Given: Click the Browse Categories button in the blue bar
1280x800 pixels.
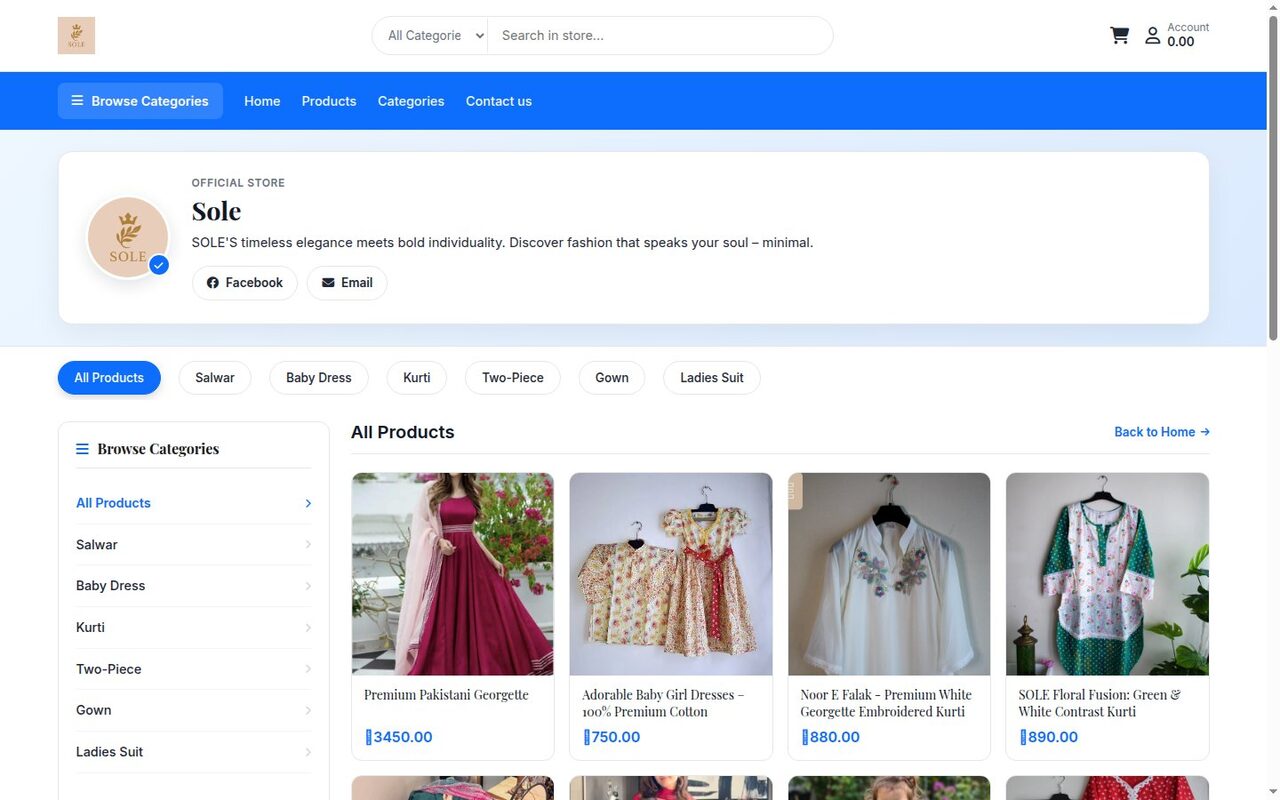Looking at the screenshot, I should (x=140, y=101).
